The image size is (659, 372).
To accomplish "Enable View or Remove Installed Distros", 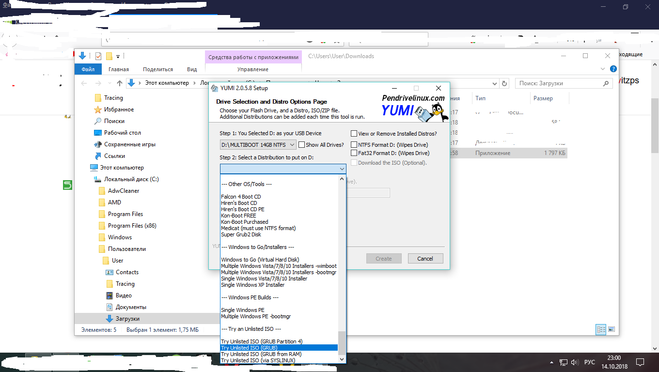I will coord(354,134).
